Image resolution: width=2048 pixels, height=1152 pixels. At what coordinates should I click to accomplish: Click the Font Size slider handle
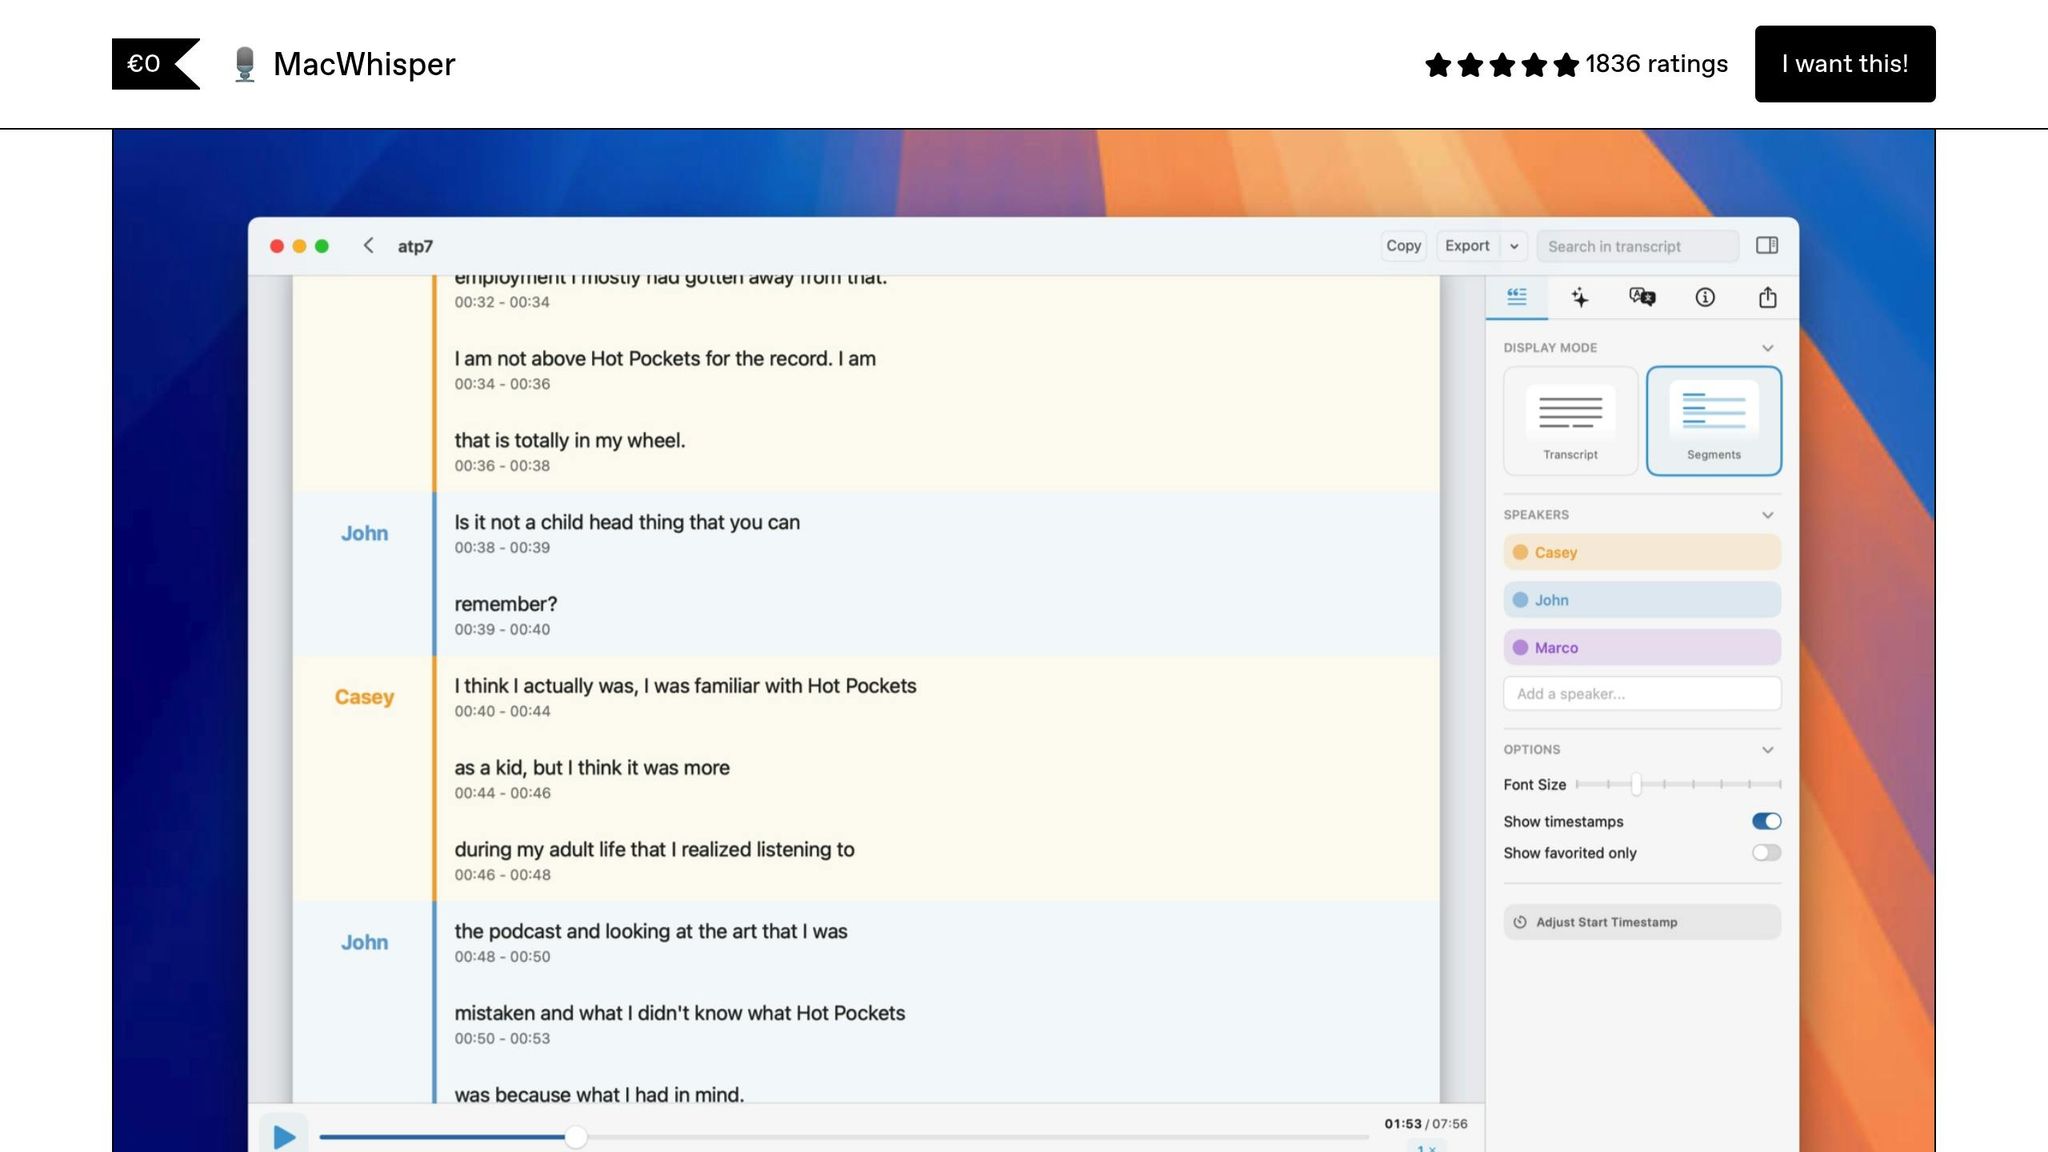coord(1636,785)
